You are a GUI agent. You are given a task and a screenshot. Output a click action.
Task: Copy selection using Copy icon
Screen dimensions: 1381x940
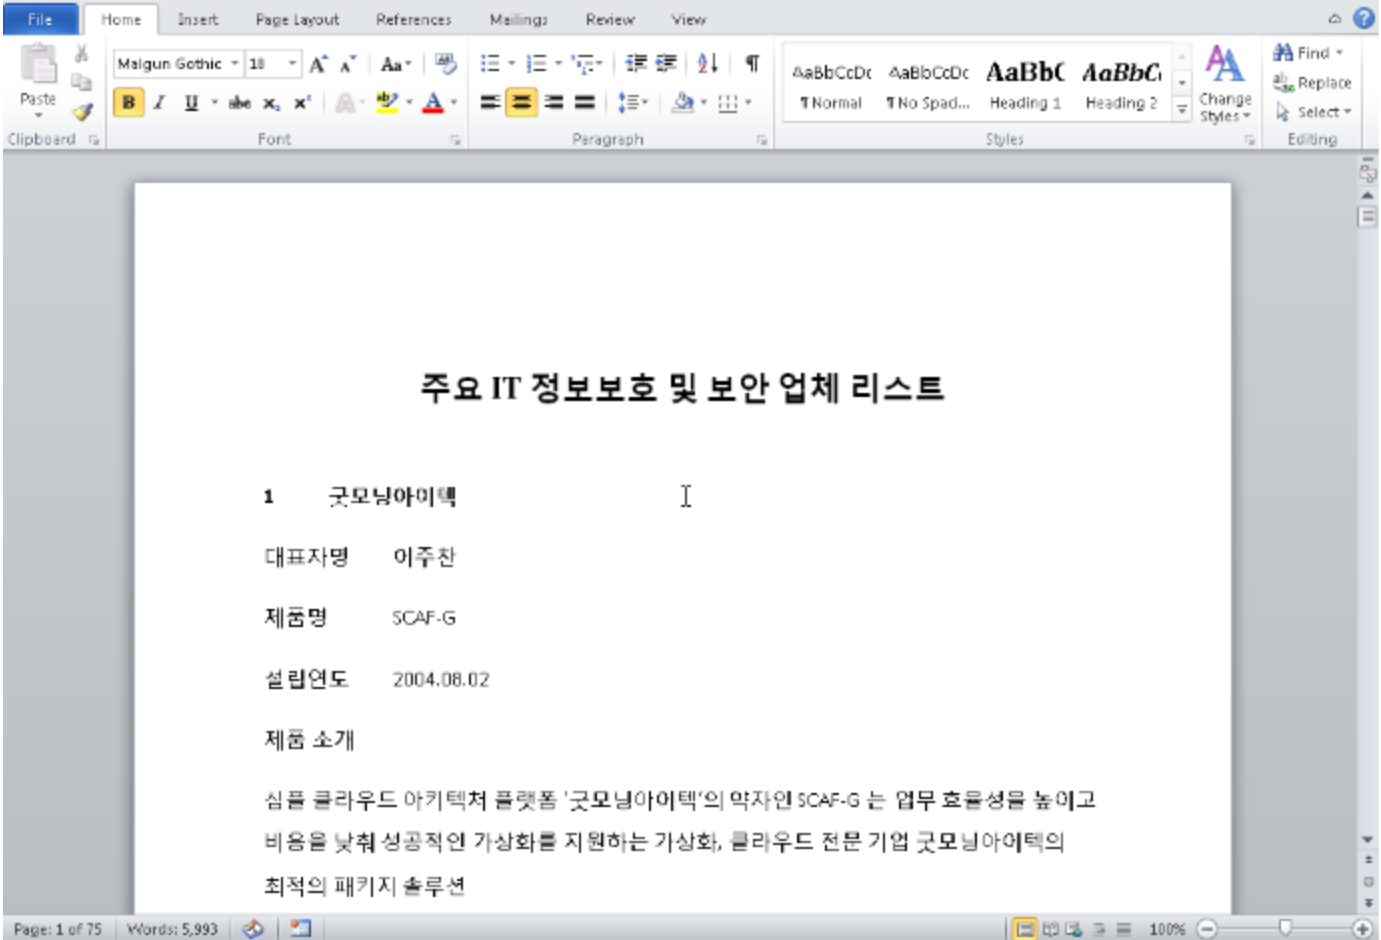point(82,82)
